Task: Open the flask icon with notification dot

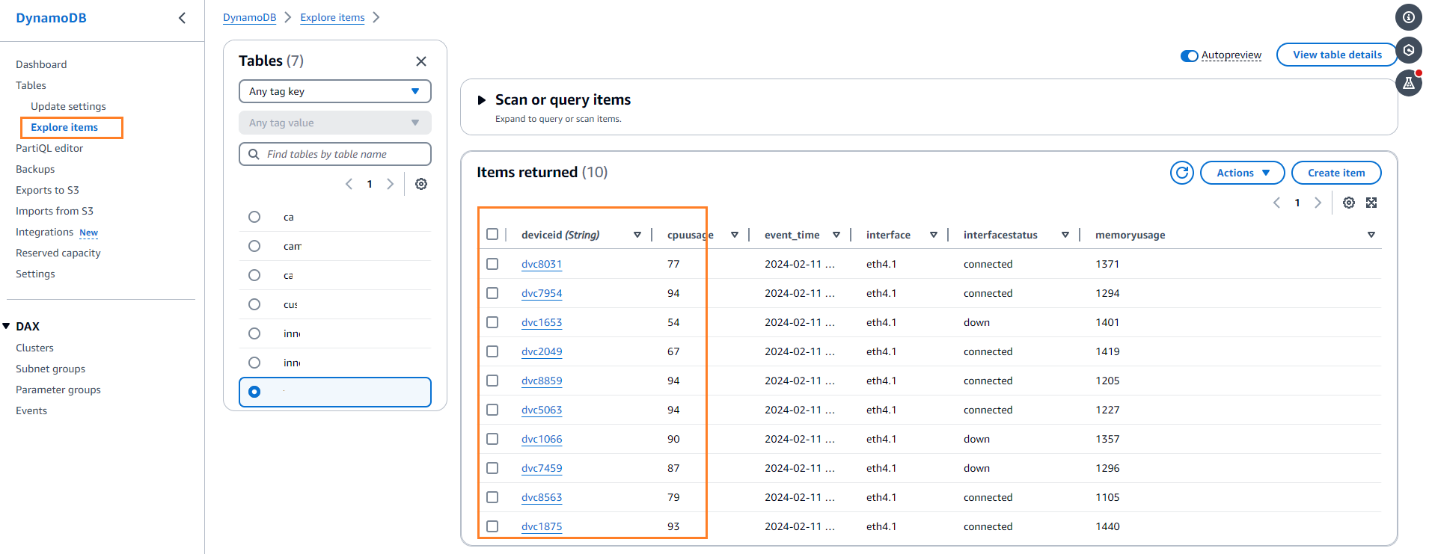Action: [1409, 83]
